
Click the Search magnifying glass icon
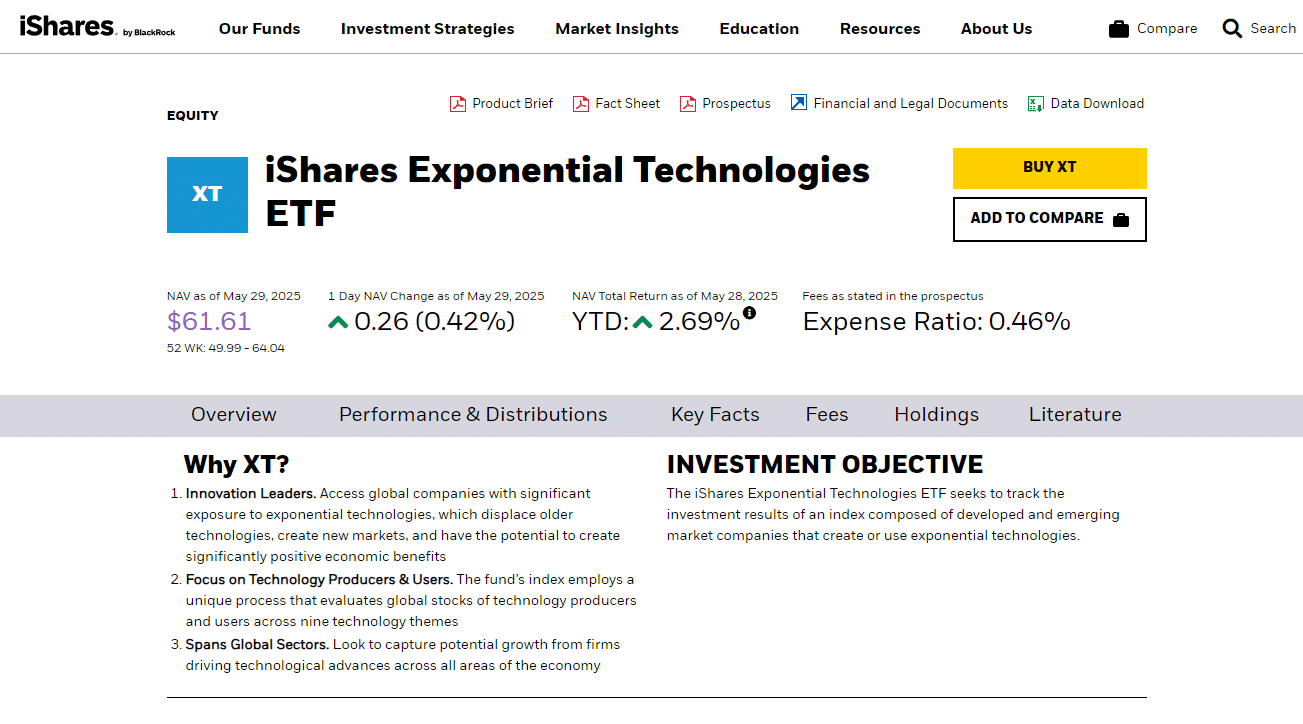(1232, 29)
